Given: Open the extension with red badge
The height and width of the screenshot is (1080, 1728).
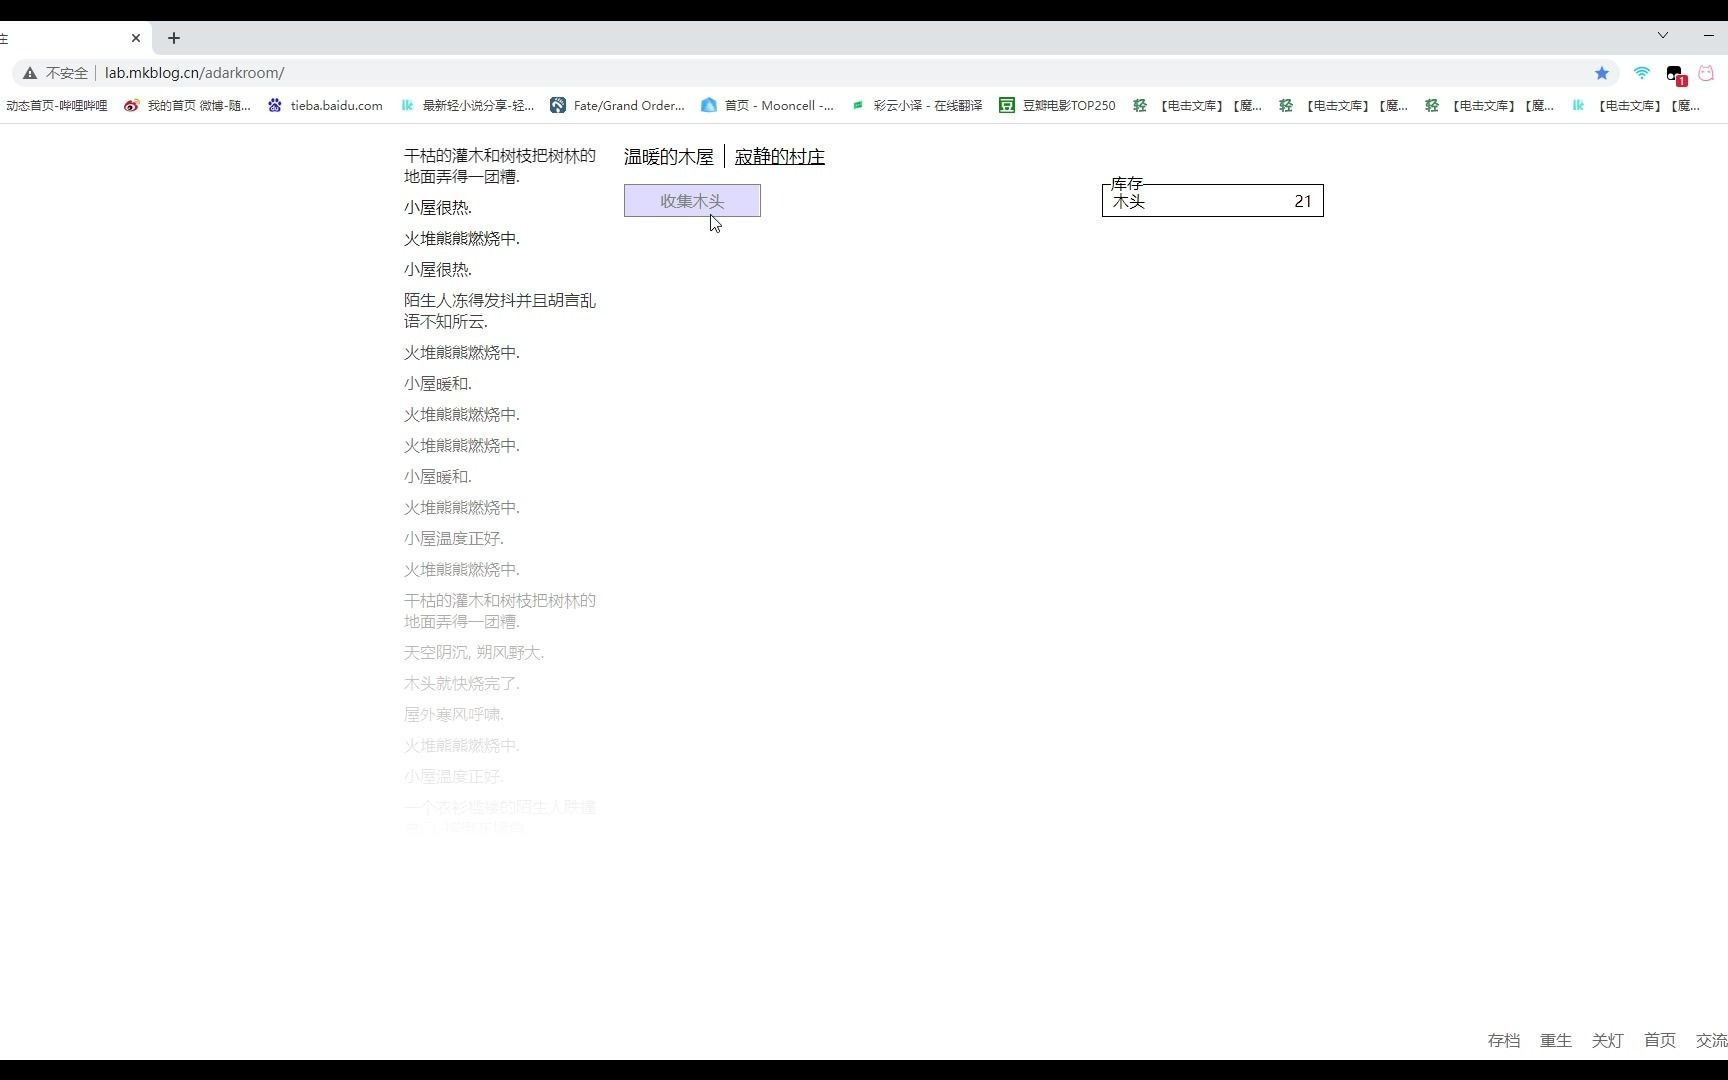Looking at the screenshot, I should (1676, 74).
